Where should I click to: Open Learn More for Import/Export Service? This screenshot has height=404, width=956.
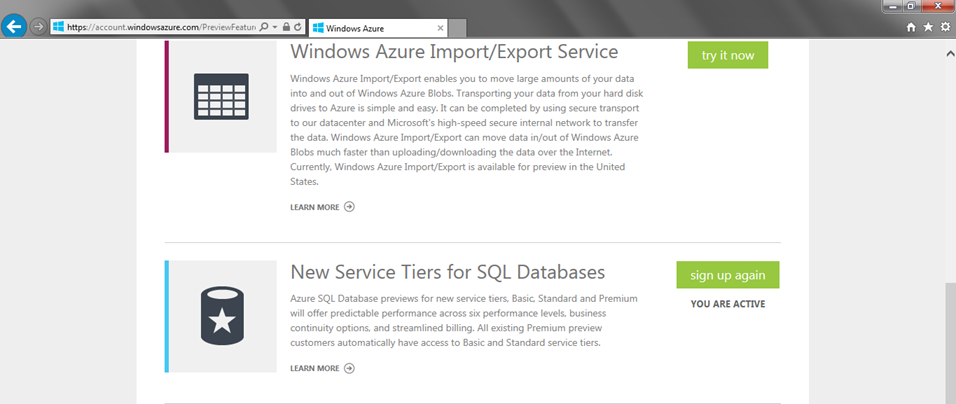point(322,207)
